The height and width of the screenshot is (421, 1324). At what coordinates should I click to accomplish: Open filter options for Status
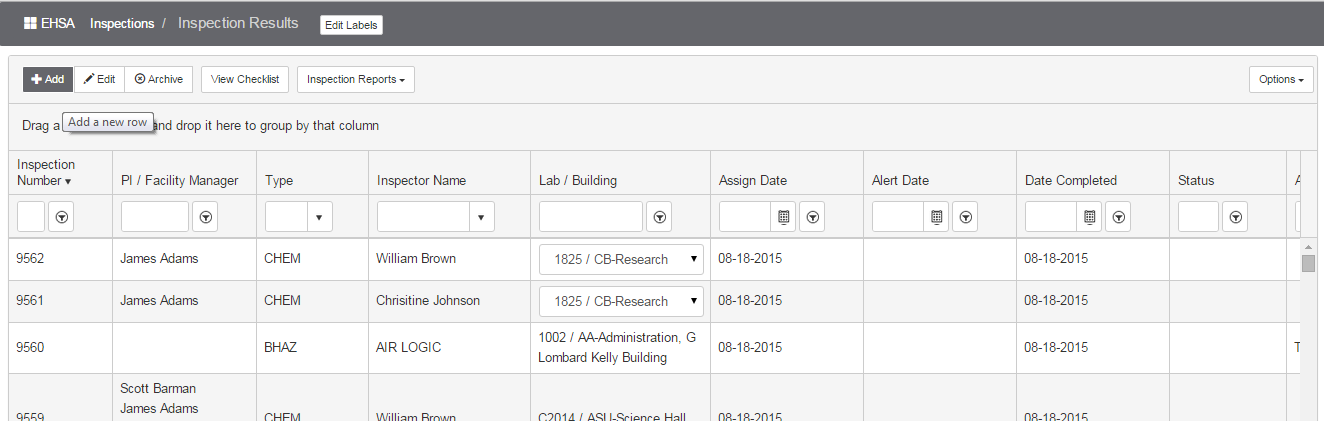pyautogui.click(x=1236, y=216)
